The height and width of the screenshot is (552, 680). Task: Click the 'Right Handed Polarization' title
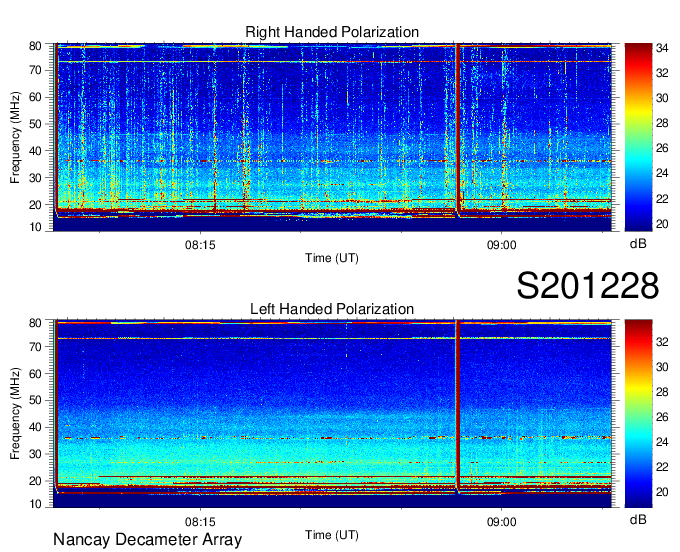332,32
